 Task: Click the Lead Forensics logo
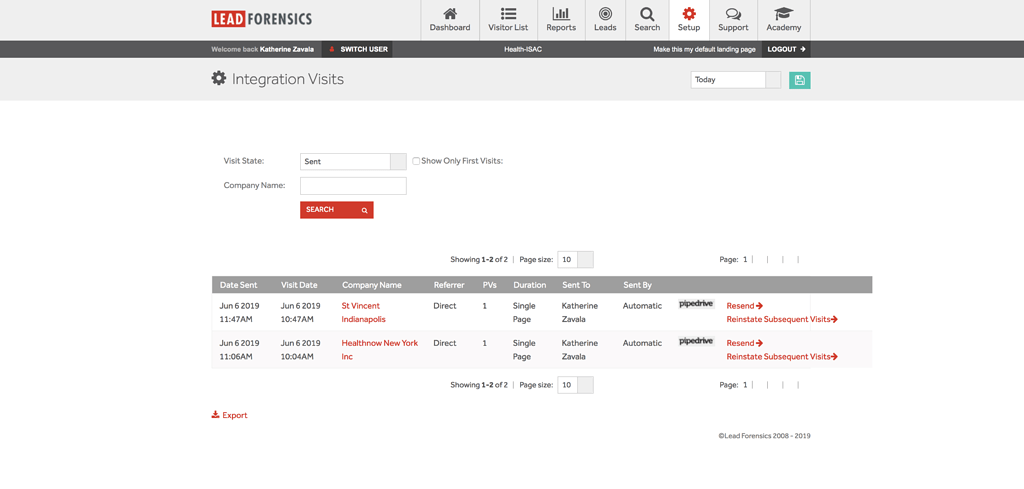(x=261, y=18)
